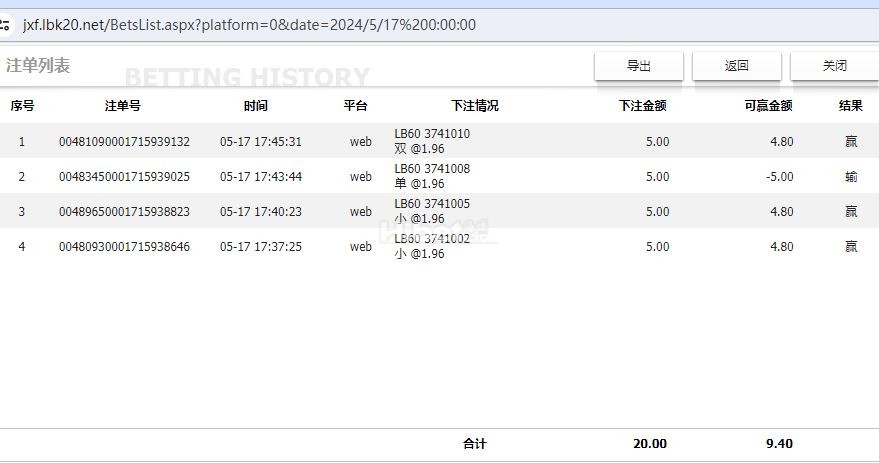Click the 关闭 close button
The height and width of the screenshot is (463, 879).
point(835,66)
